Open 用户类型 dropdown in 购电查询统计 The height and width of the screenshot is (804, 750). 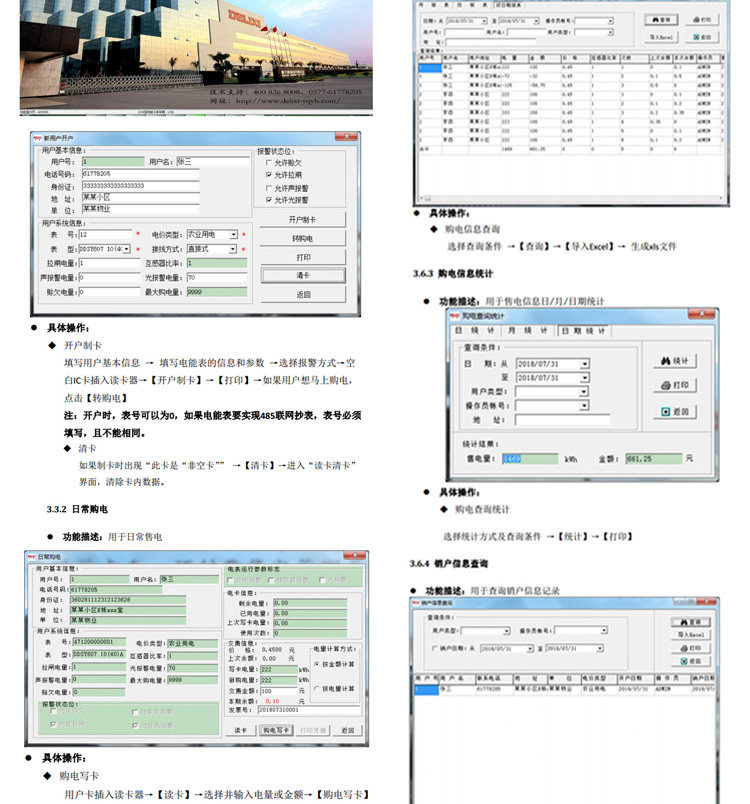(583, 391)
